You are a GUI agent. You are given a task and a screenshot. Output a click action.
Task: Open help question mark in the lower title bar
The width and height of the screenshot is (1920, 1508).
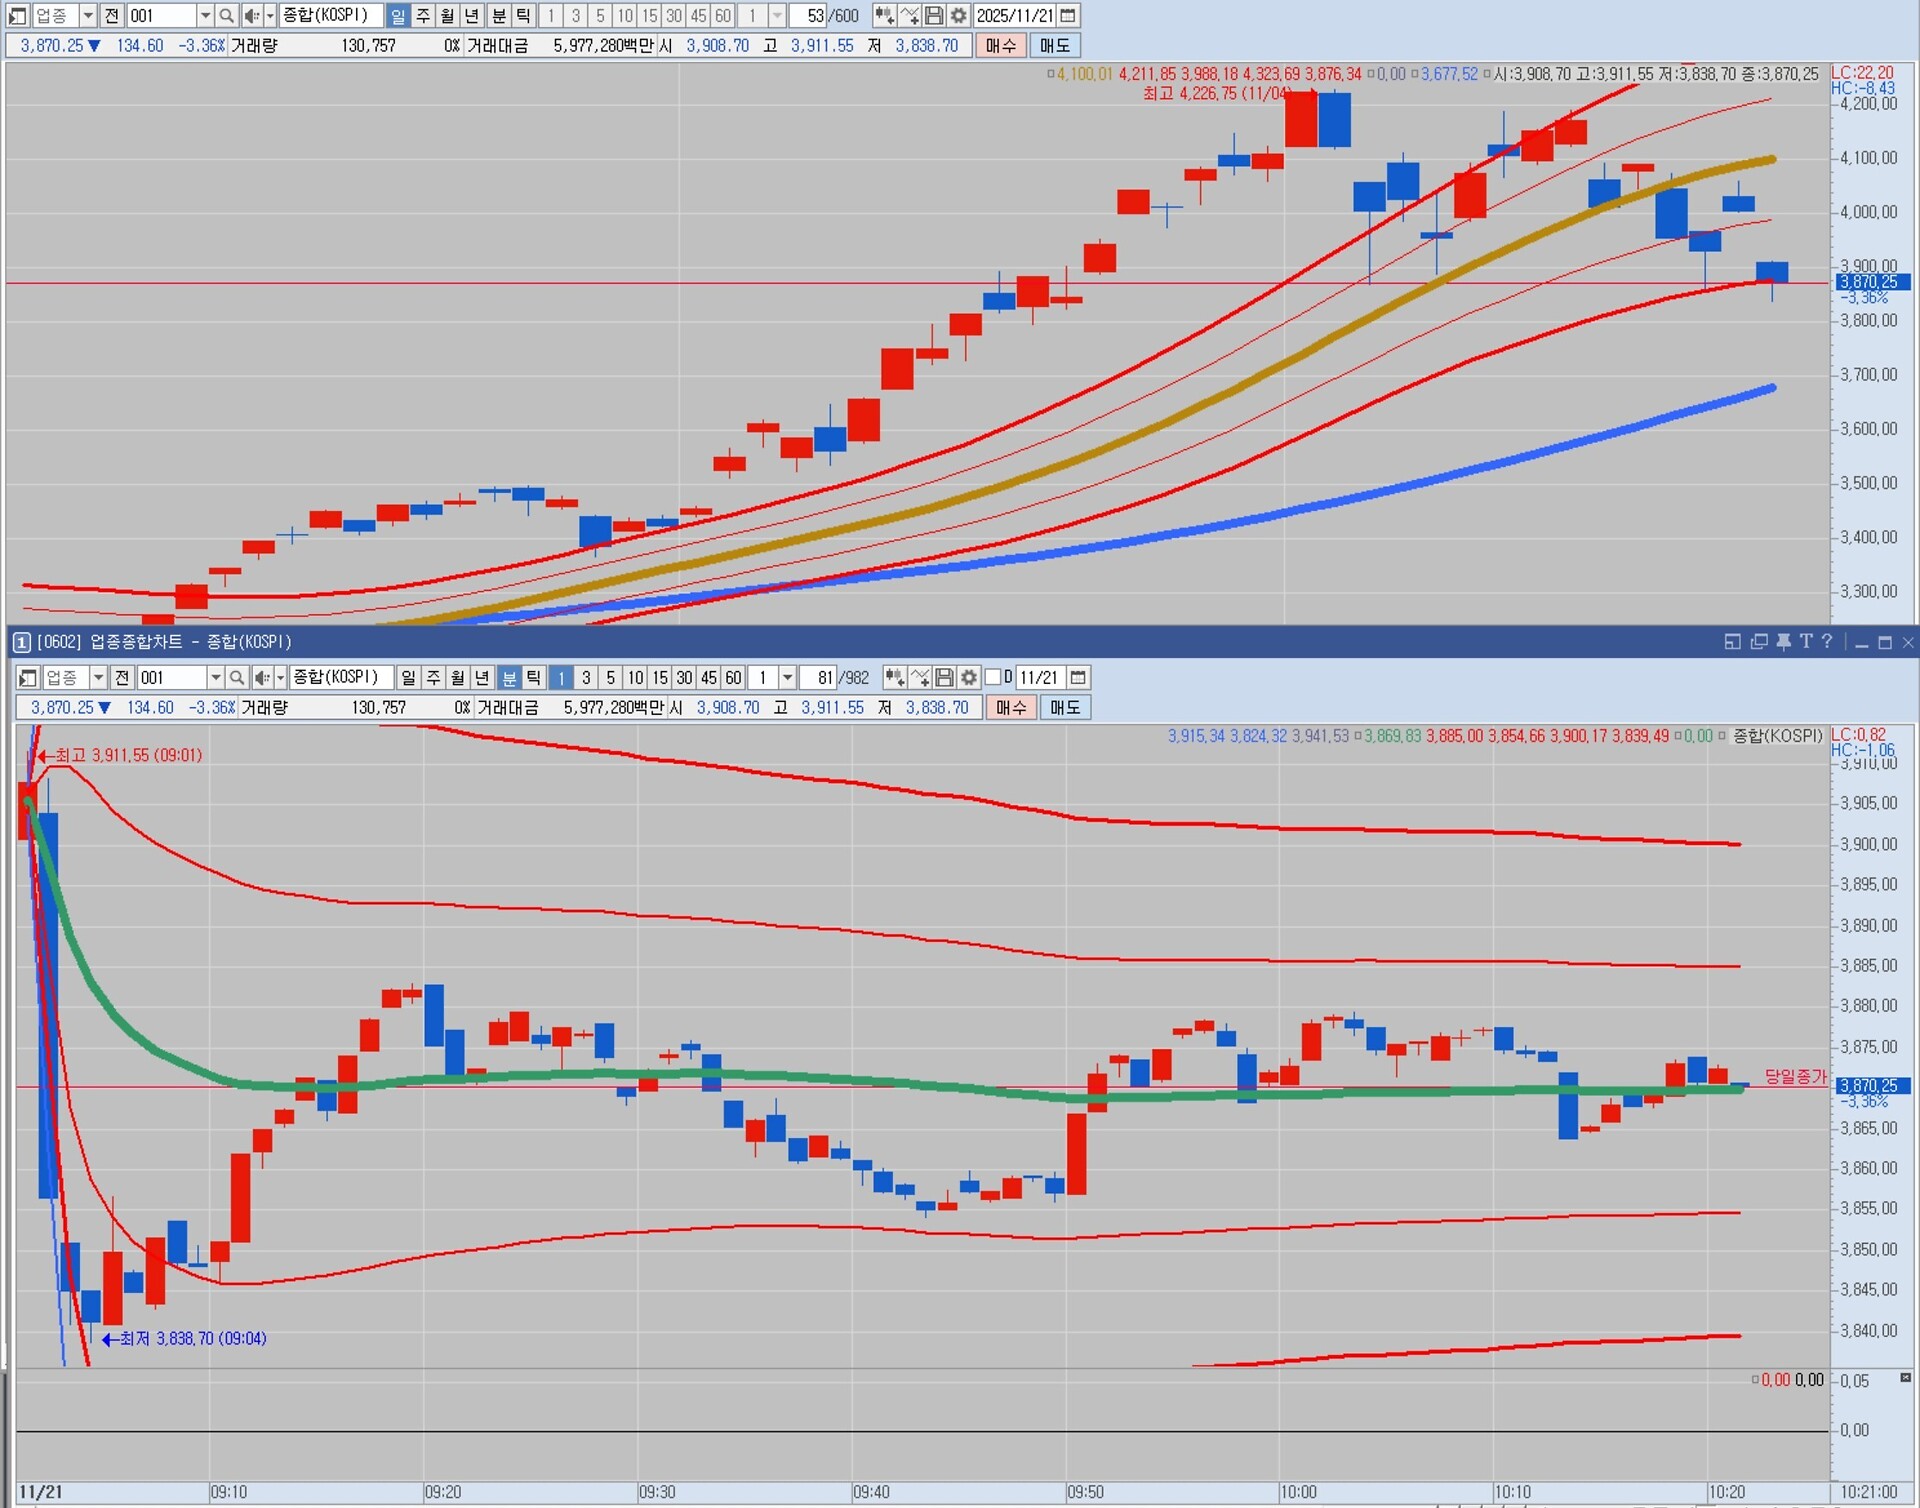(1827, 642)
